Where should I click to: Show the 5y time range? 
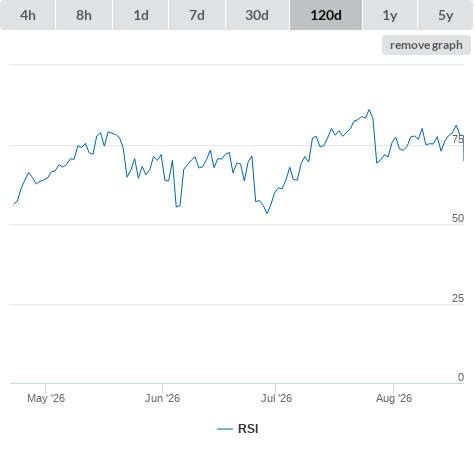[445, 15]
